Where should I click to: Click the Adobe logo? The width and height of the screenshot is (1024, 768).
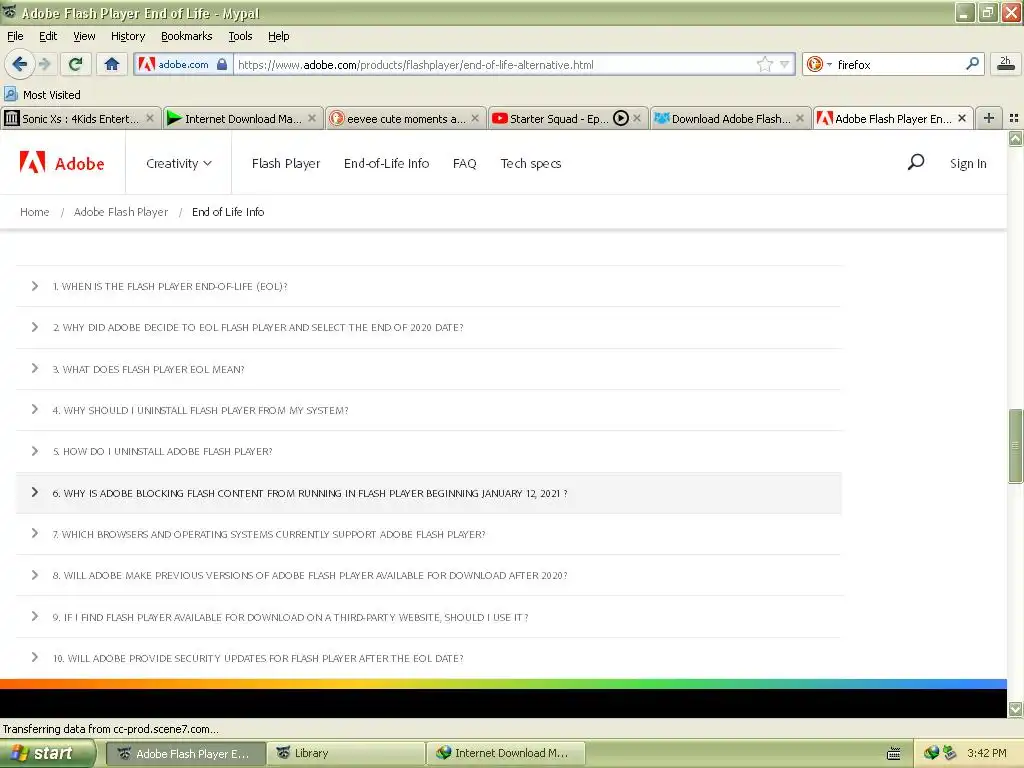[x=61, y=163]
